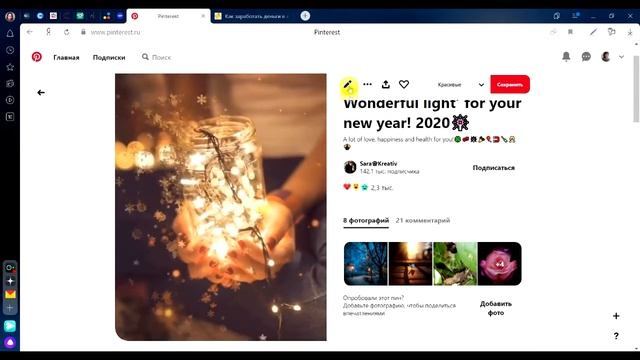
Task: Close the Pinterest browser tab
Action: [x=203, y=16]
